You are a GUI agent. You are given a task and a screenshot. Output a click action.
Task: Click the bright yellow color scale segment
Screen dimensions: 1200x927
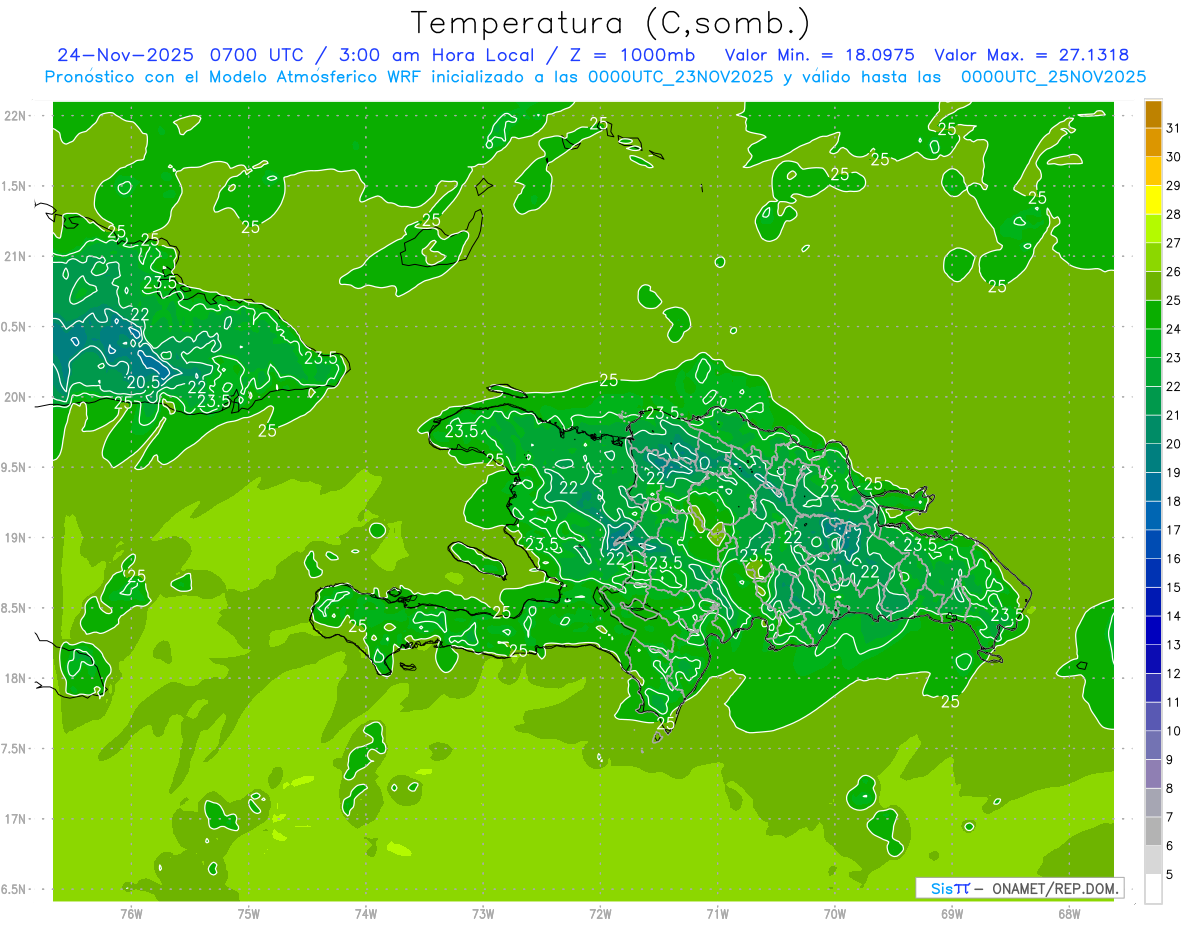[x=1153, y=200]
